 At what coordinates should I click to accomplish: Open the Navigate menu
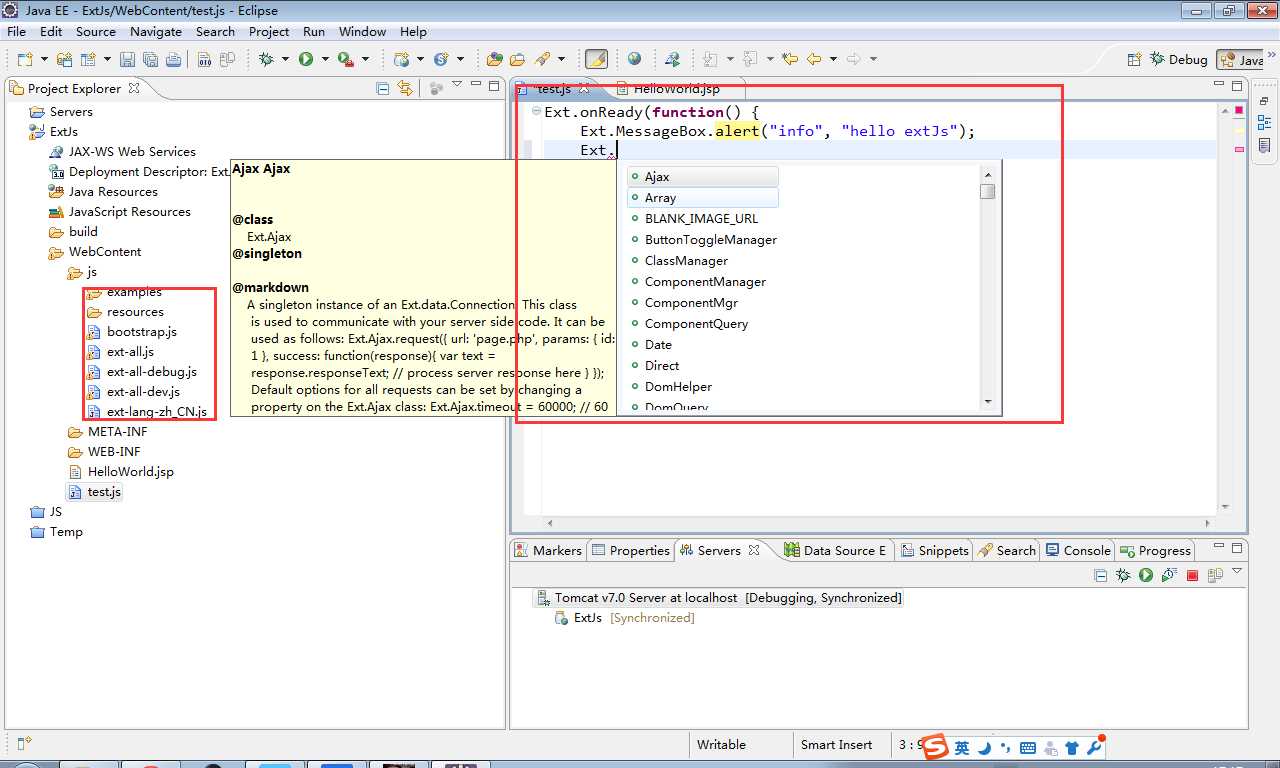click(156, 31)
